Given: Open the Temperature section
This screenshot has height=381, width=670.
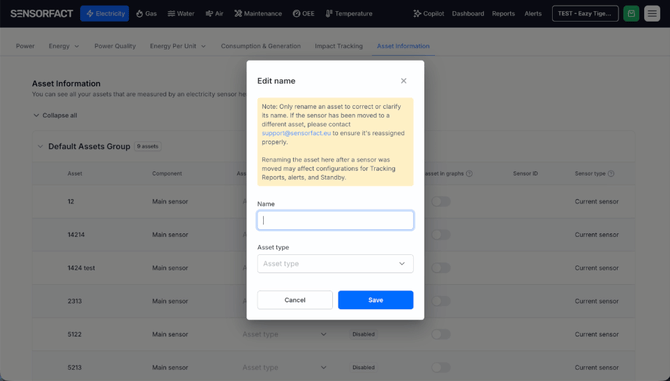Looking at the screenshot, I should pos(349,14).
